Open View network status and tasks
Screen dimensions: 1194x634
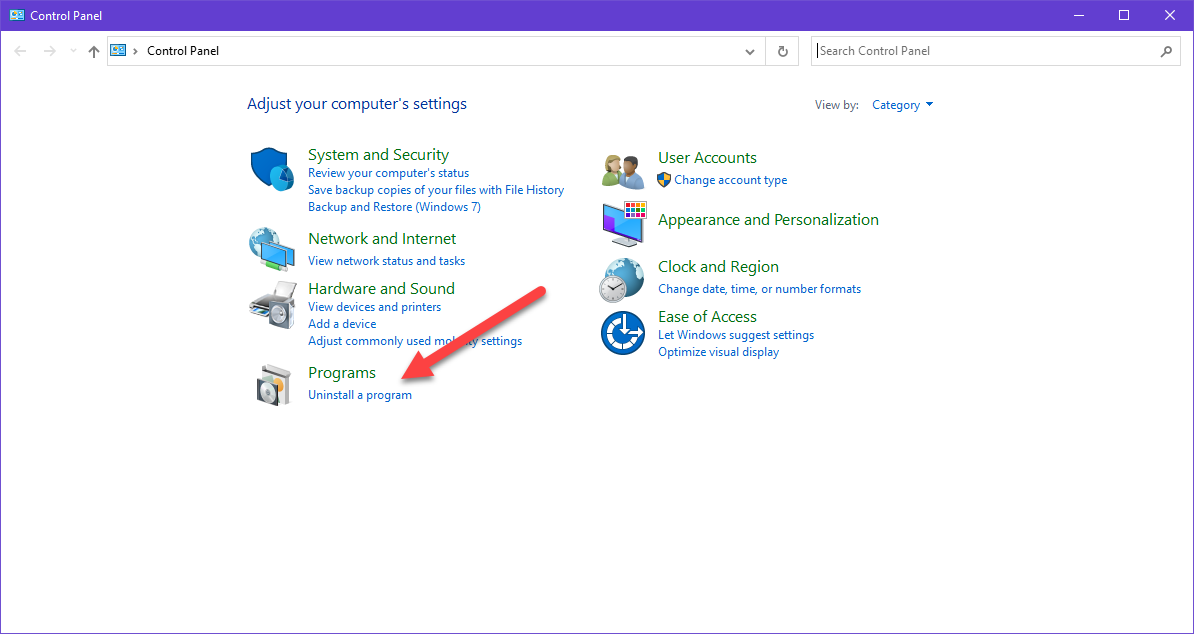point(386,261)
